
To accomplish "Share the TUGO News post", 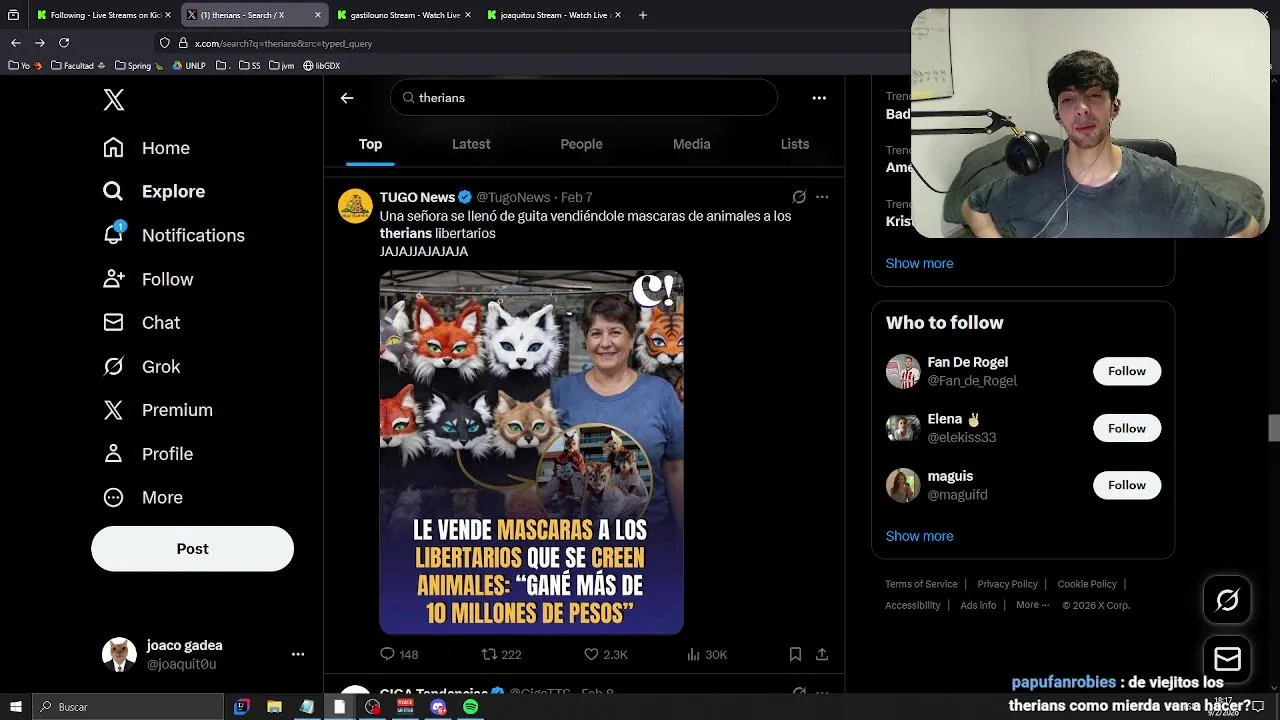I will point(822,654).
